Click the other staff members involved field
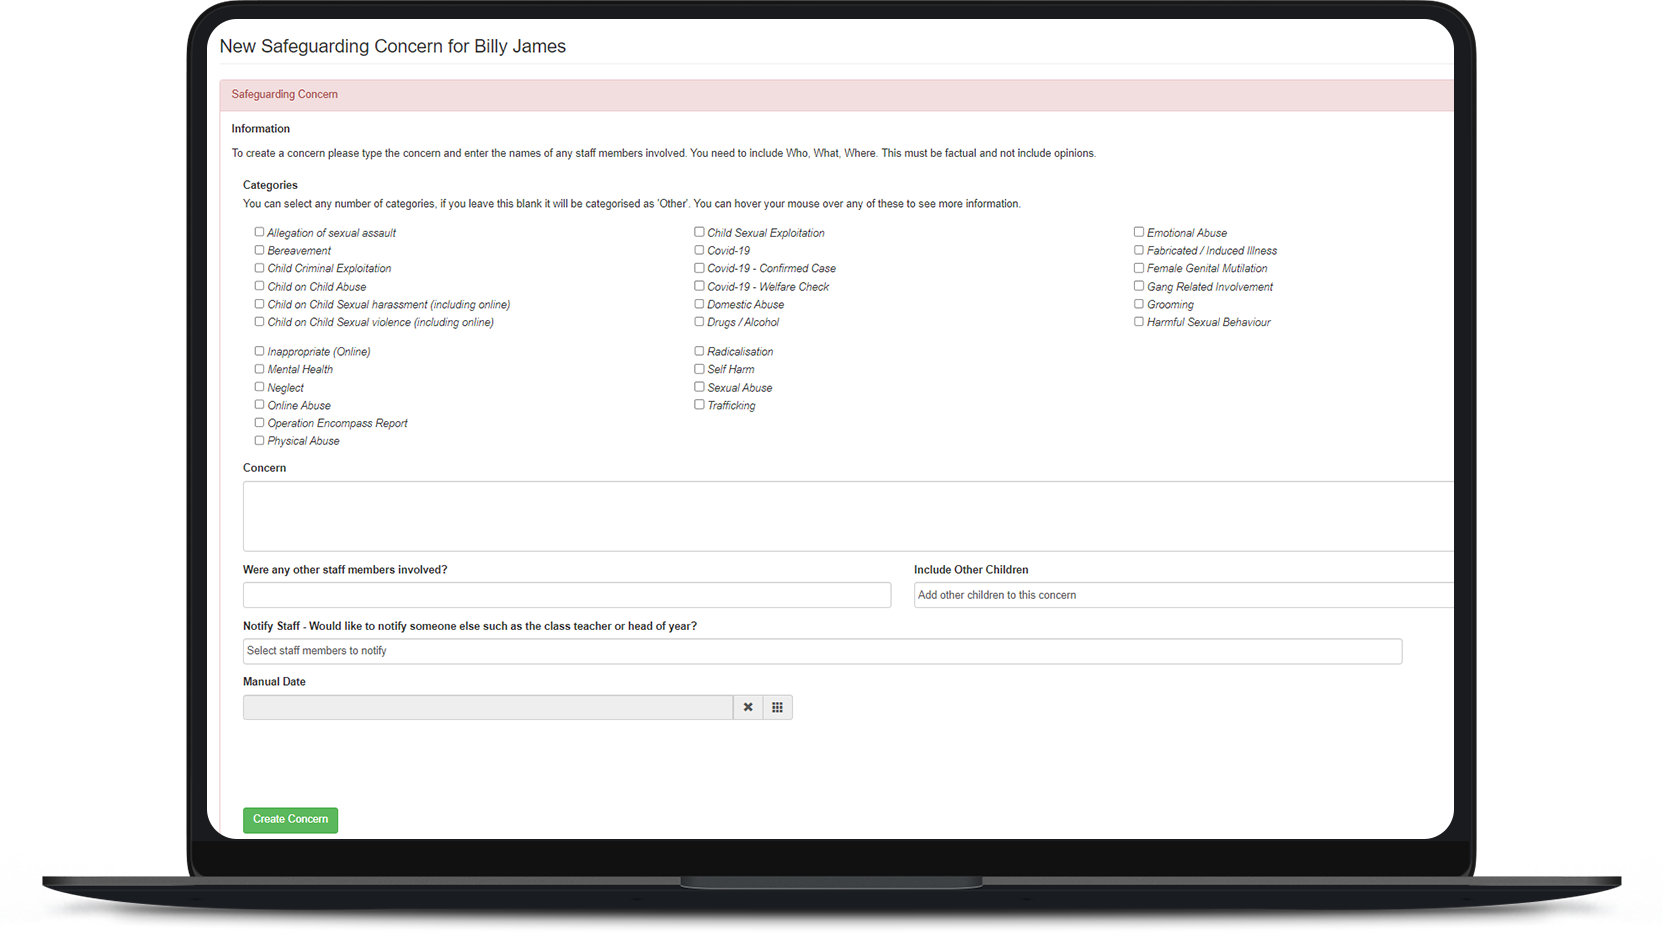Screen dimensions: 1663x933 coord(566,595)
